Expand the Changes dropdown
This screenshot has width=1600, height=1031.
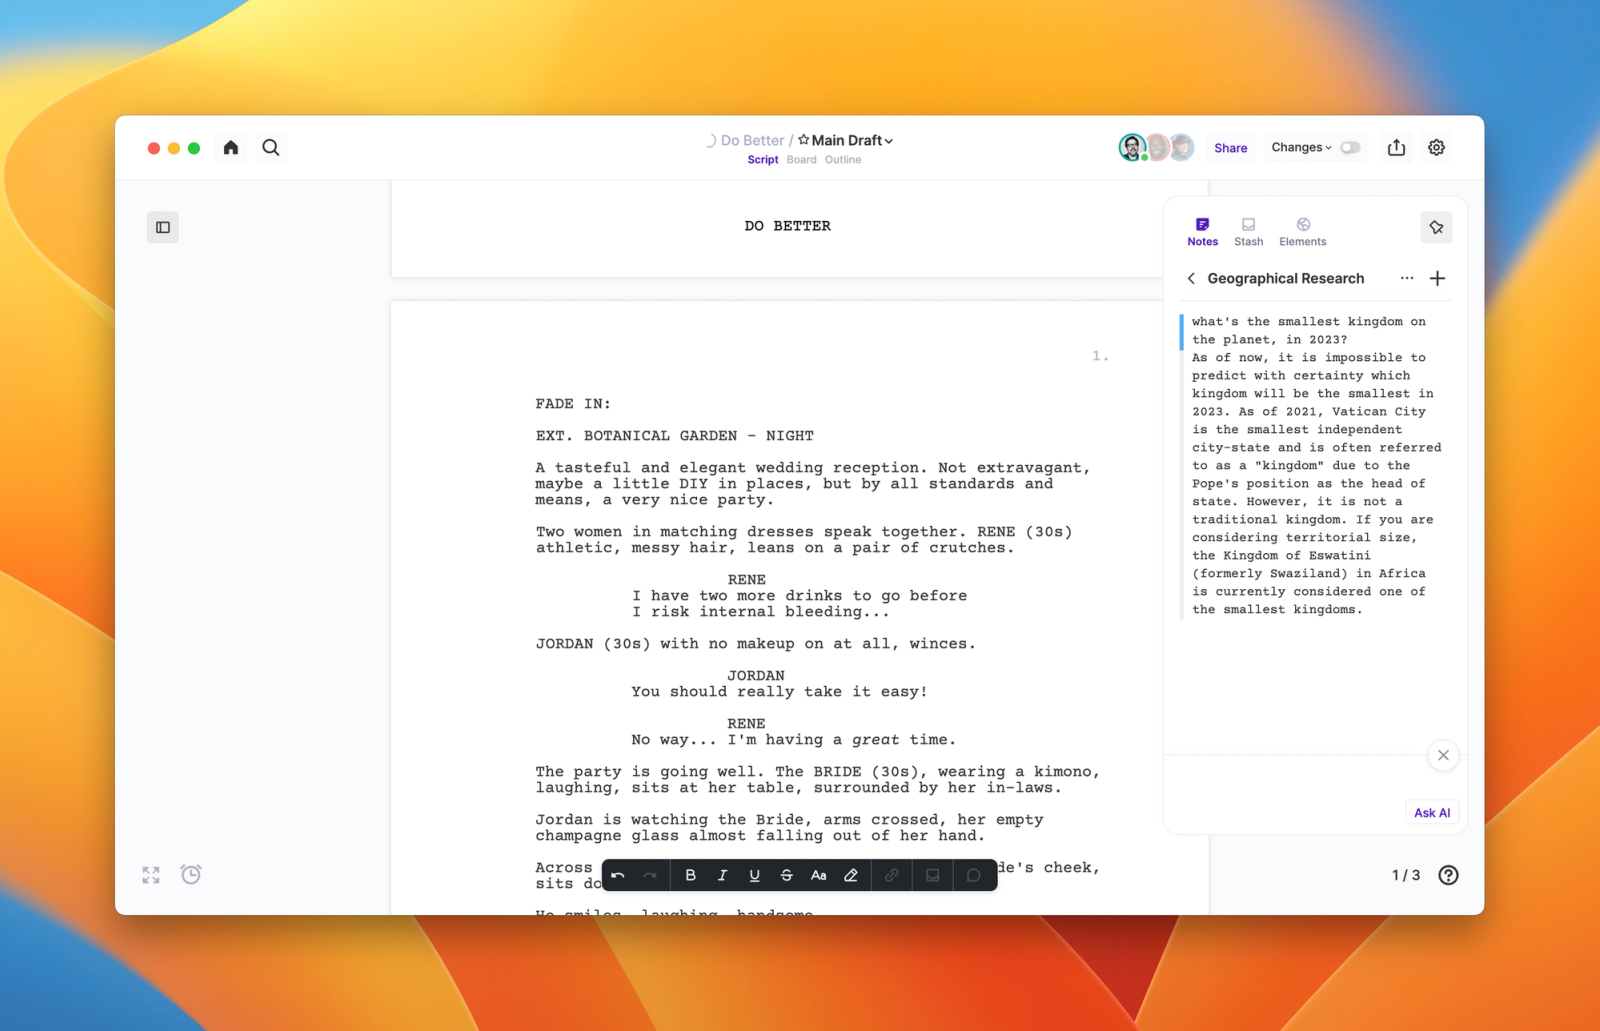[x=1301, y=147]
